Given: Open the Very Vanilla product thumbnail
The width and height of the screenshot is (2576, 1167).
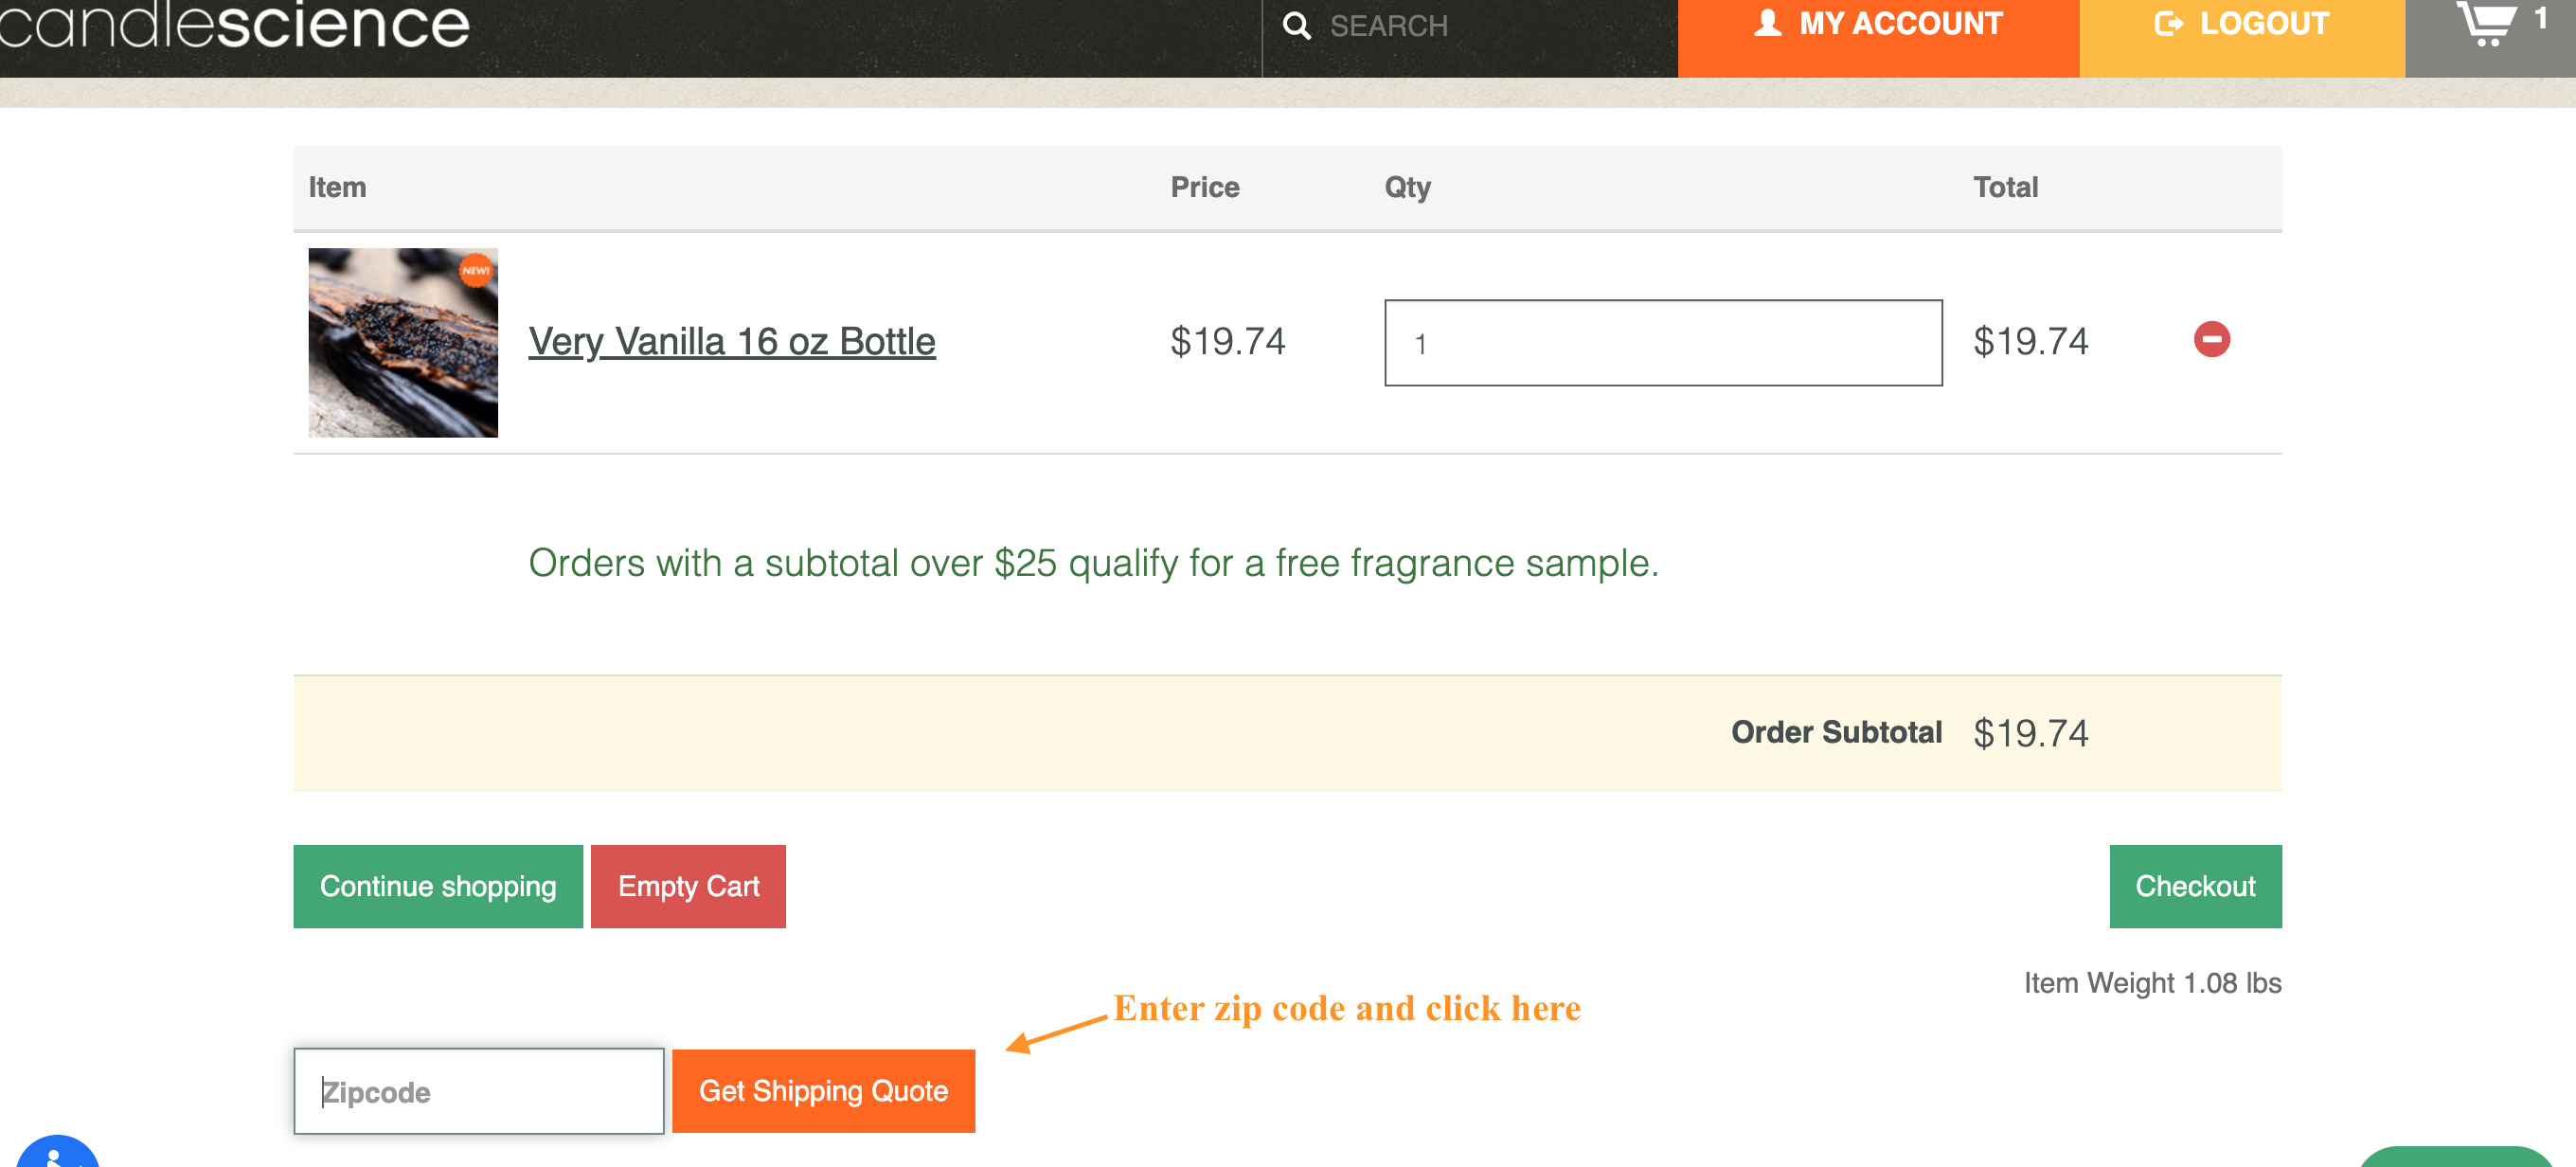Looking at the screenshot, I should click(x=402, y=342).
